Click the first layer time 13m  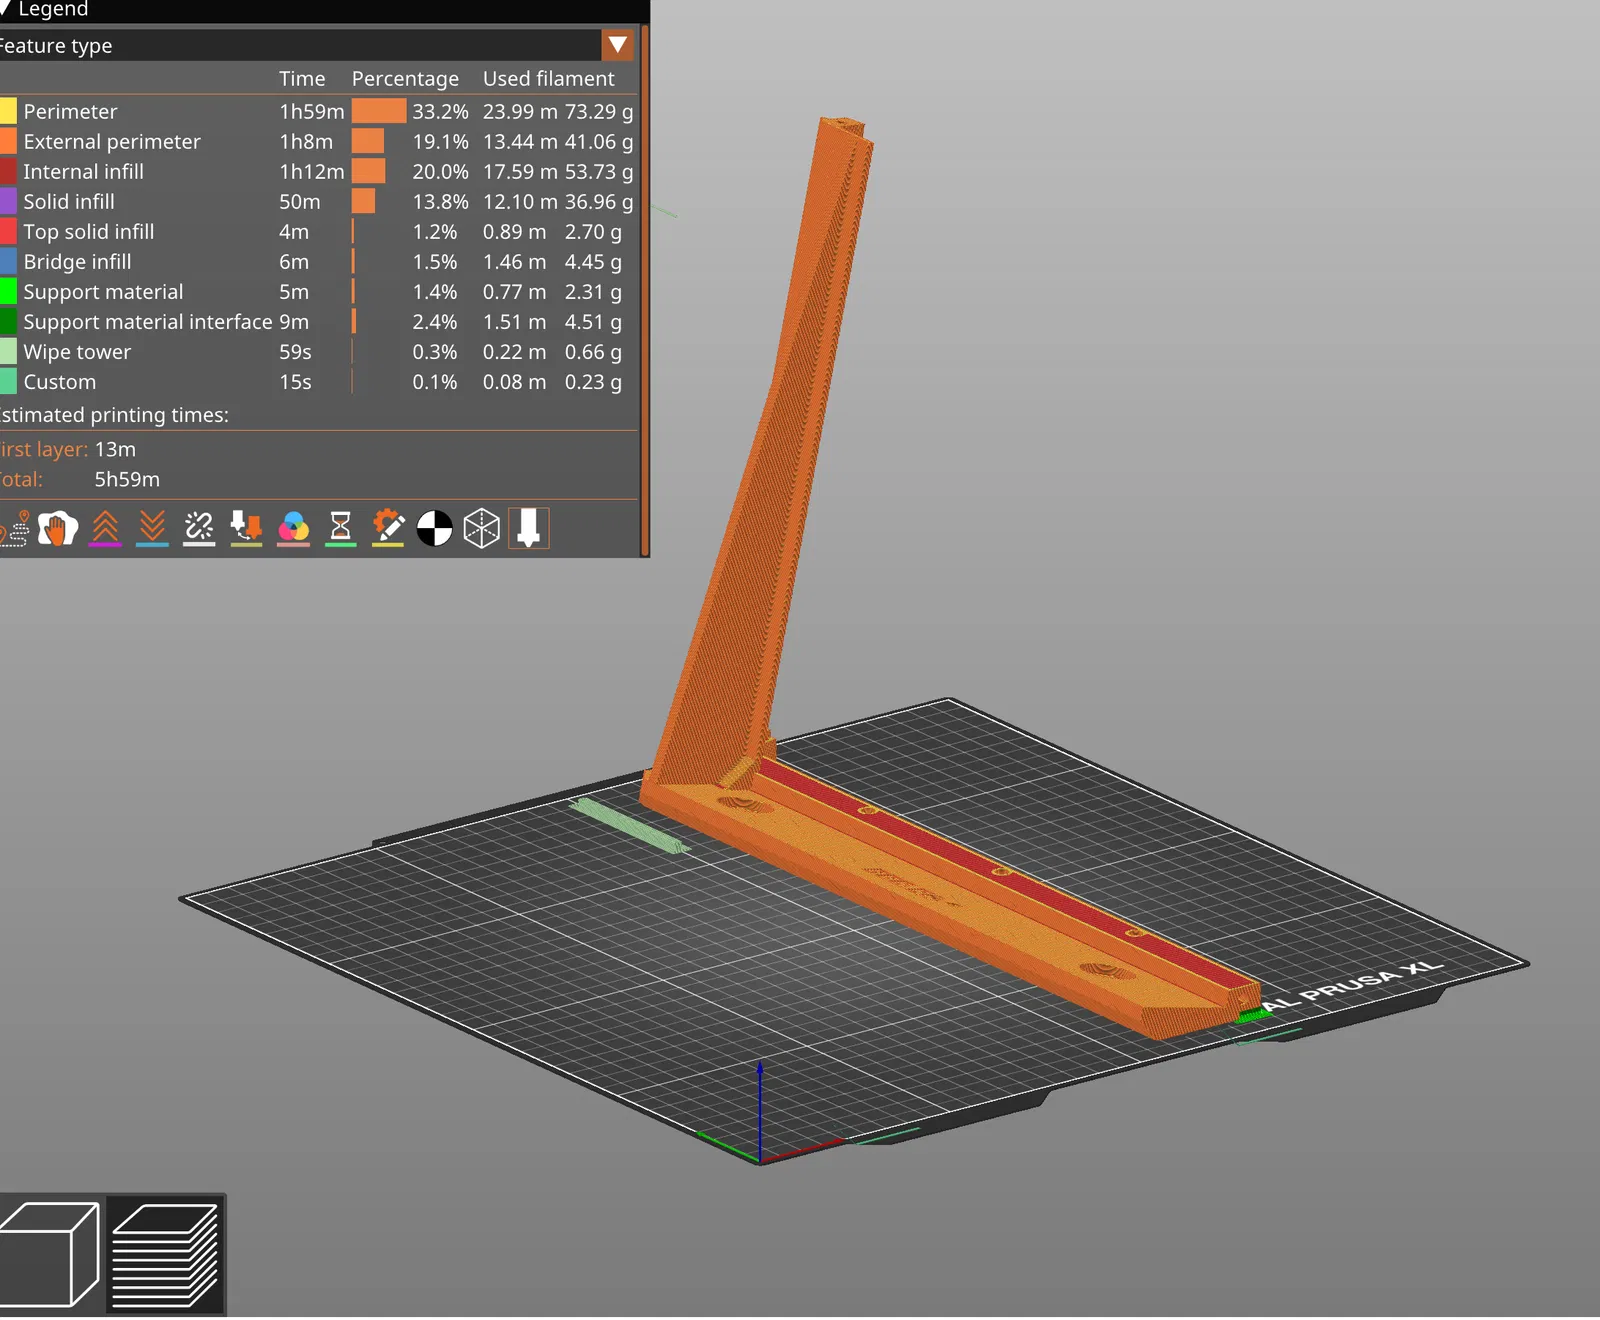pos(115,449)
